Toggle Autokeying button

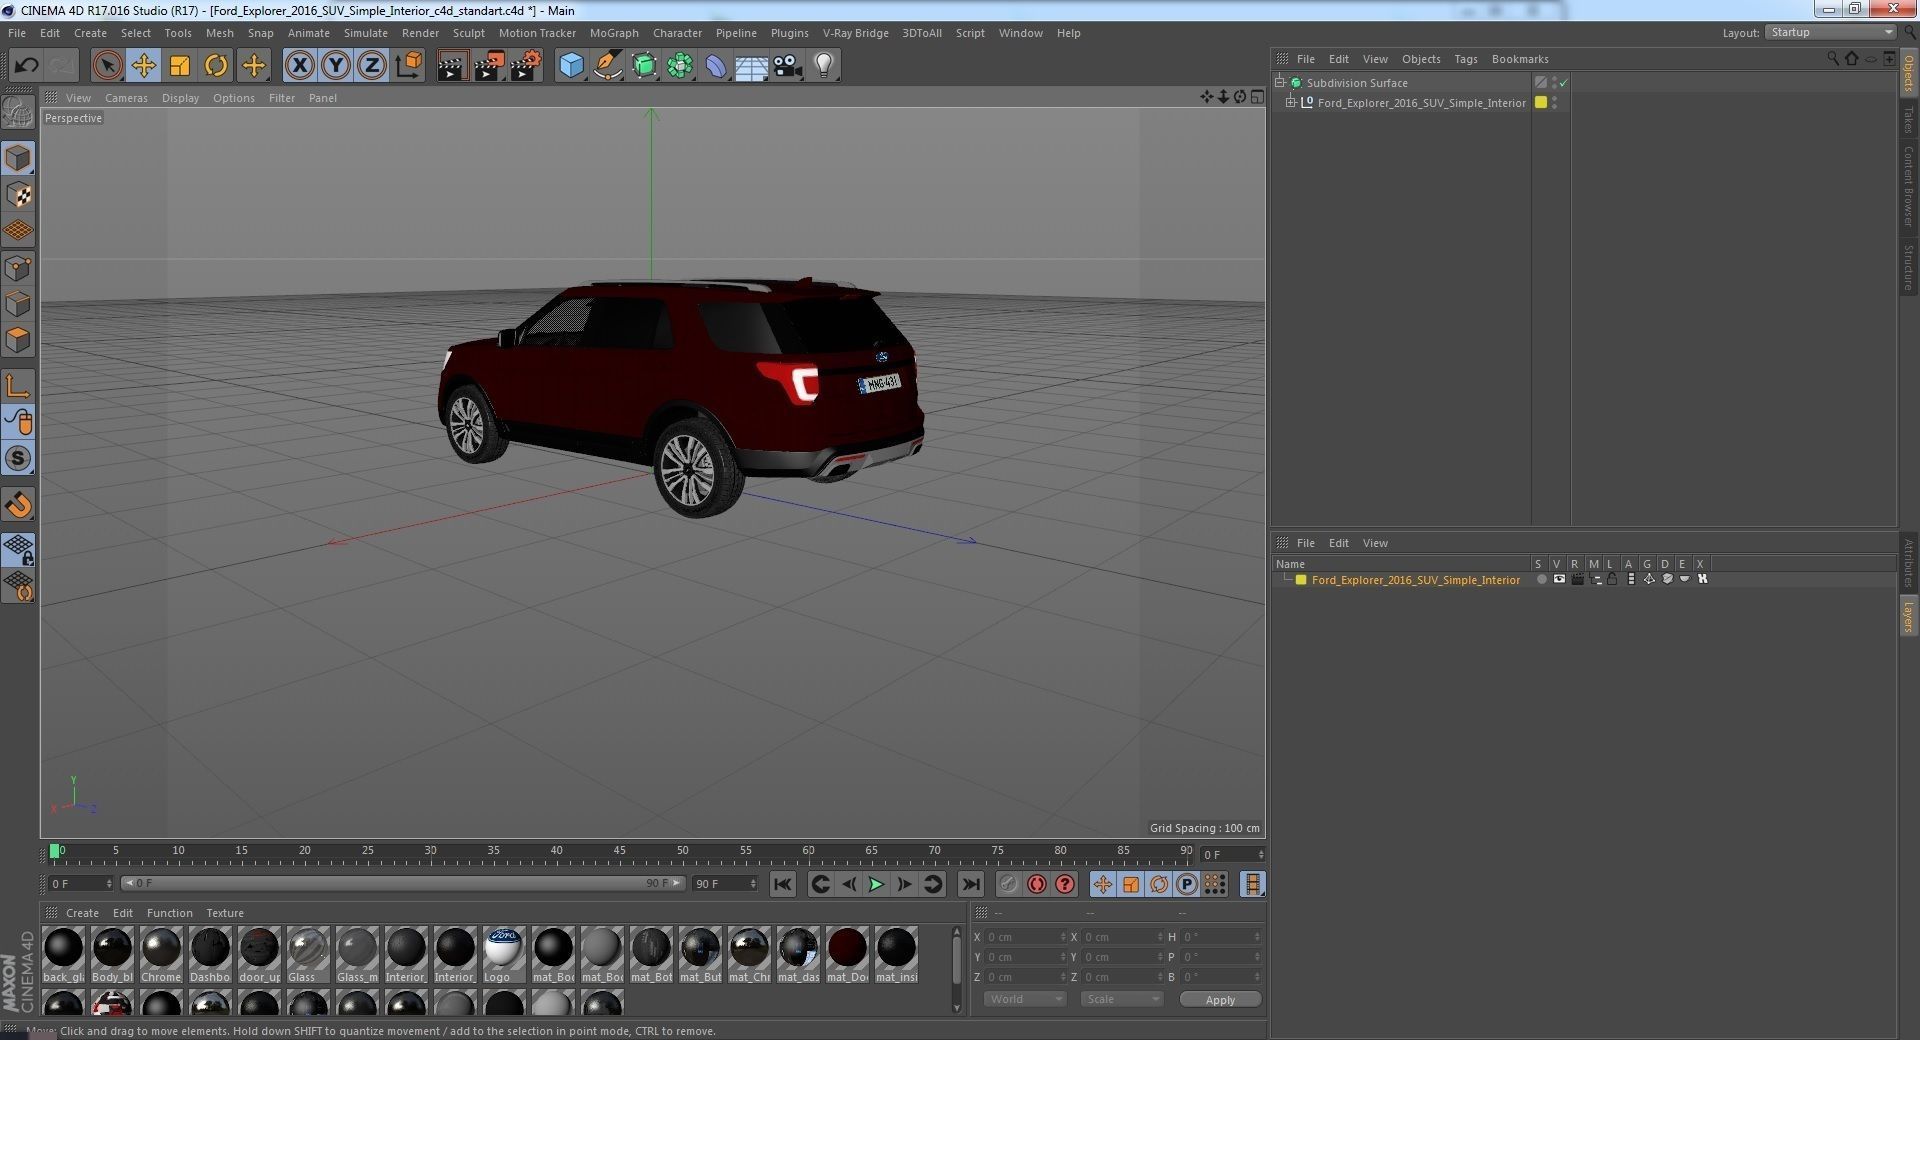(x=1036, y=884)
